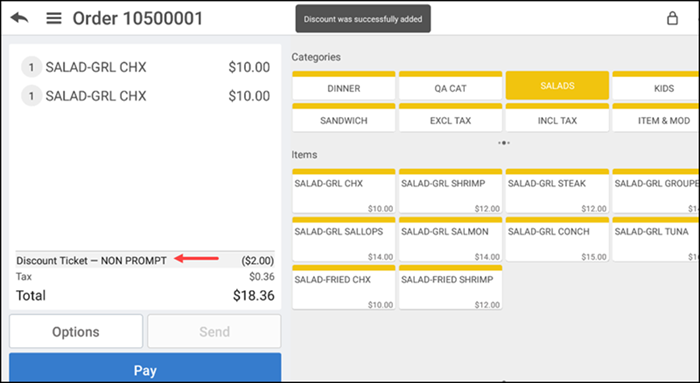Screen dimensions: 700x383
Task: Click the Send button
Action: pyautogui.click(x=214, y=331)
